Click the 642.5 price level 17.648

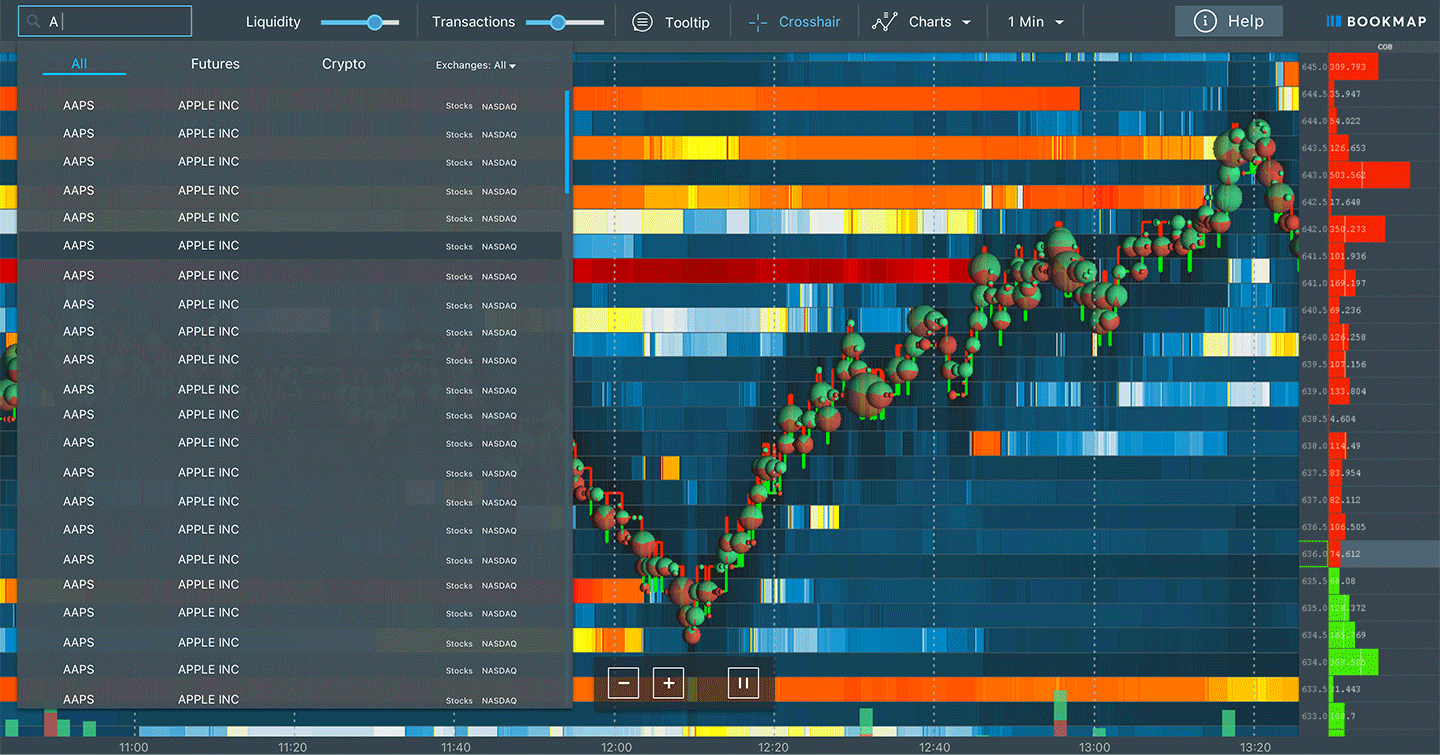pyautogui.click(x=1345, y=202)
